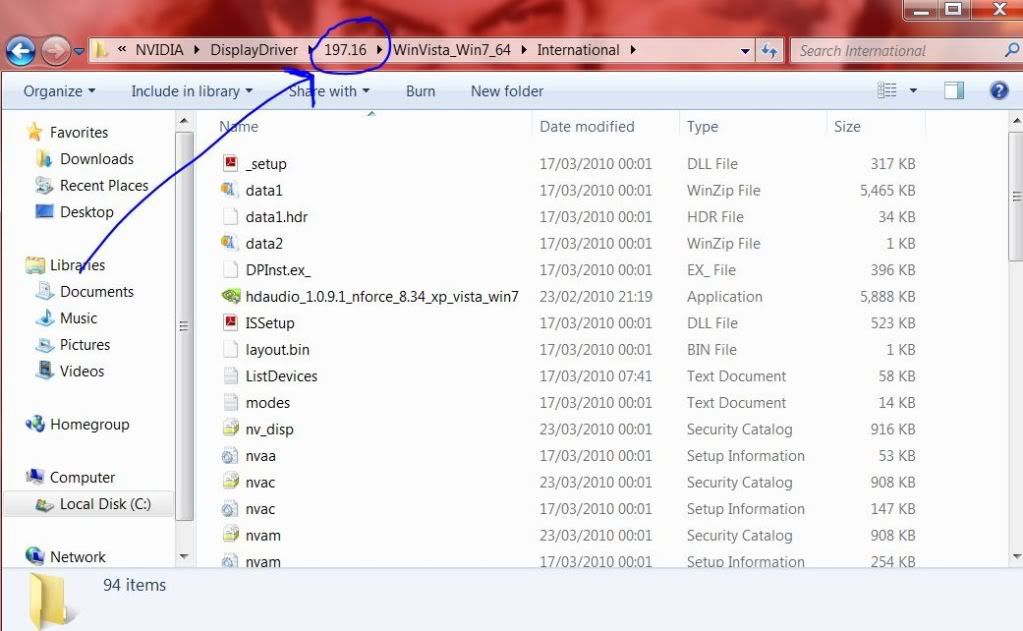Create a New folder from toolbar
The width and height of the screenshot is (1023, 631).
[507, 91]
